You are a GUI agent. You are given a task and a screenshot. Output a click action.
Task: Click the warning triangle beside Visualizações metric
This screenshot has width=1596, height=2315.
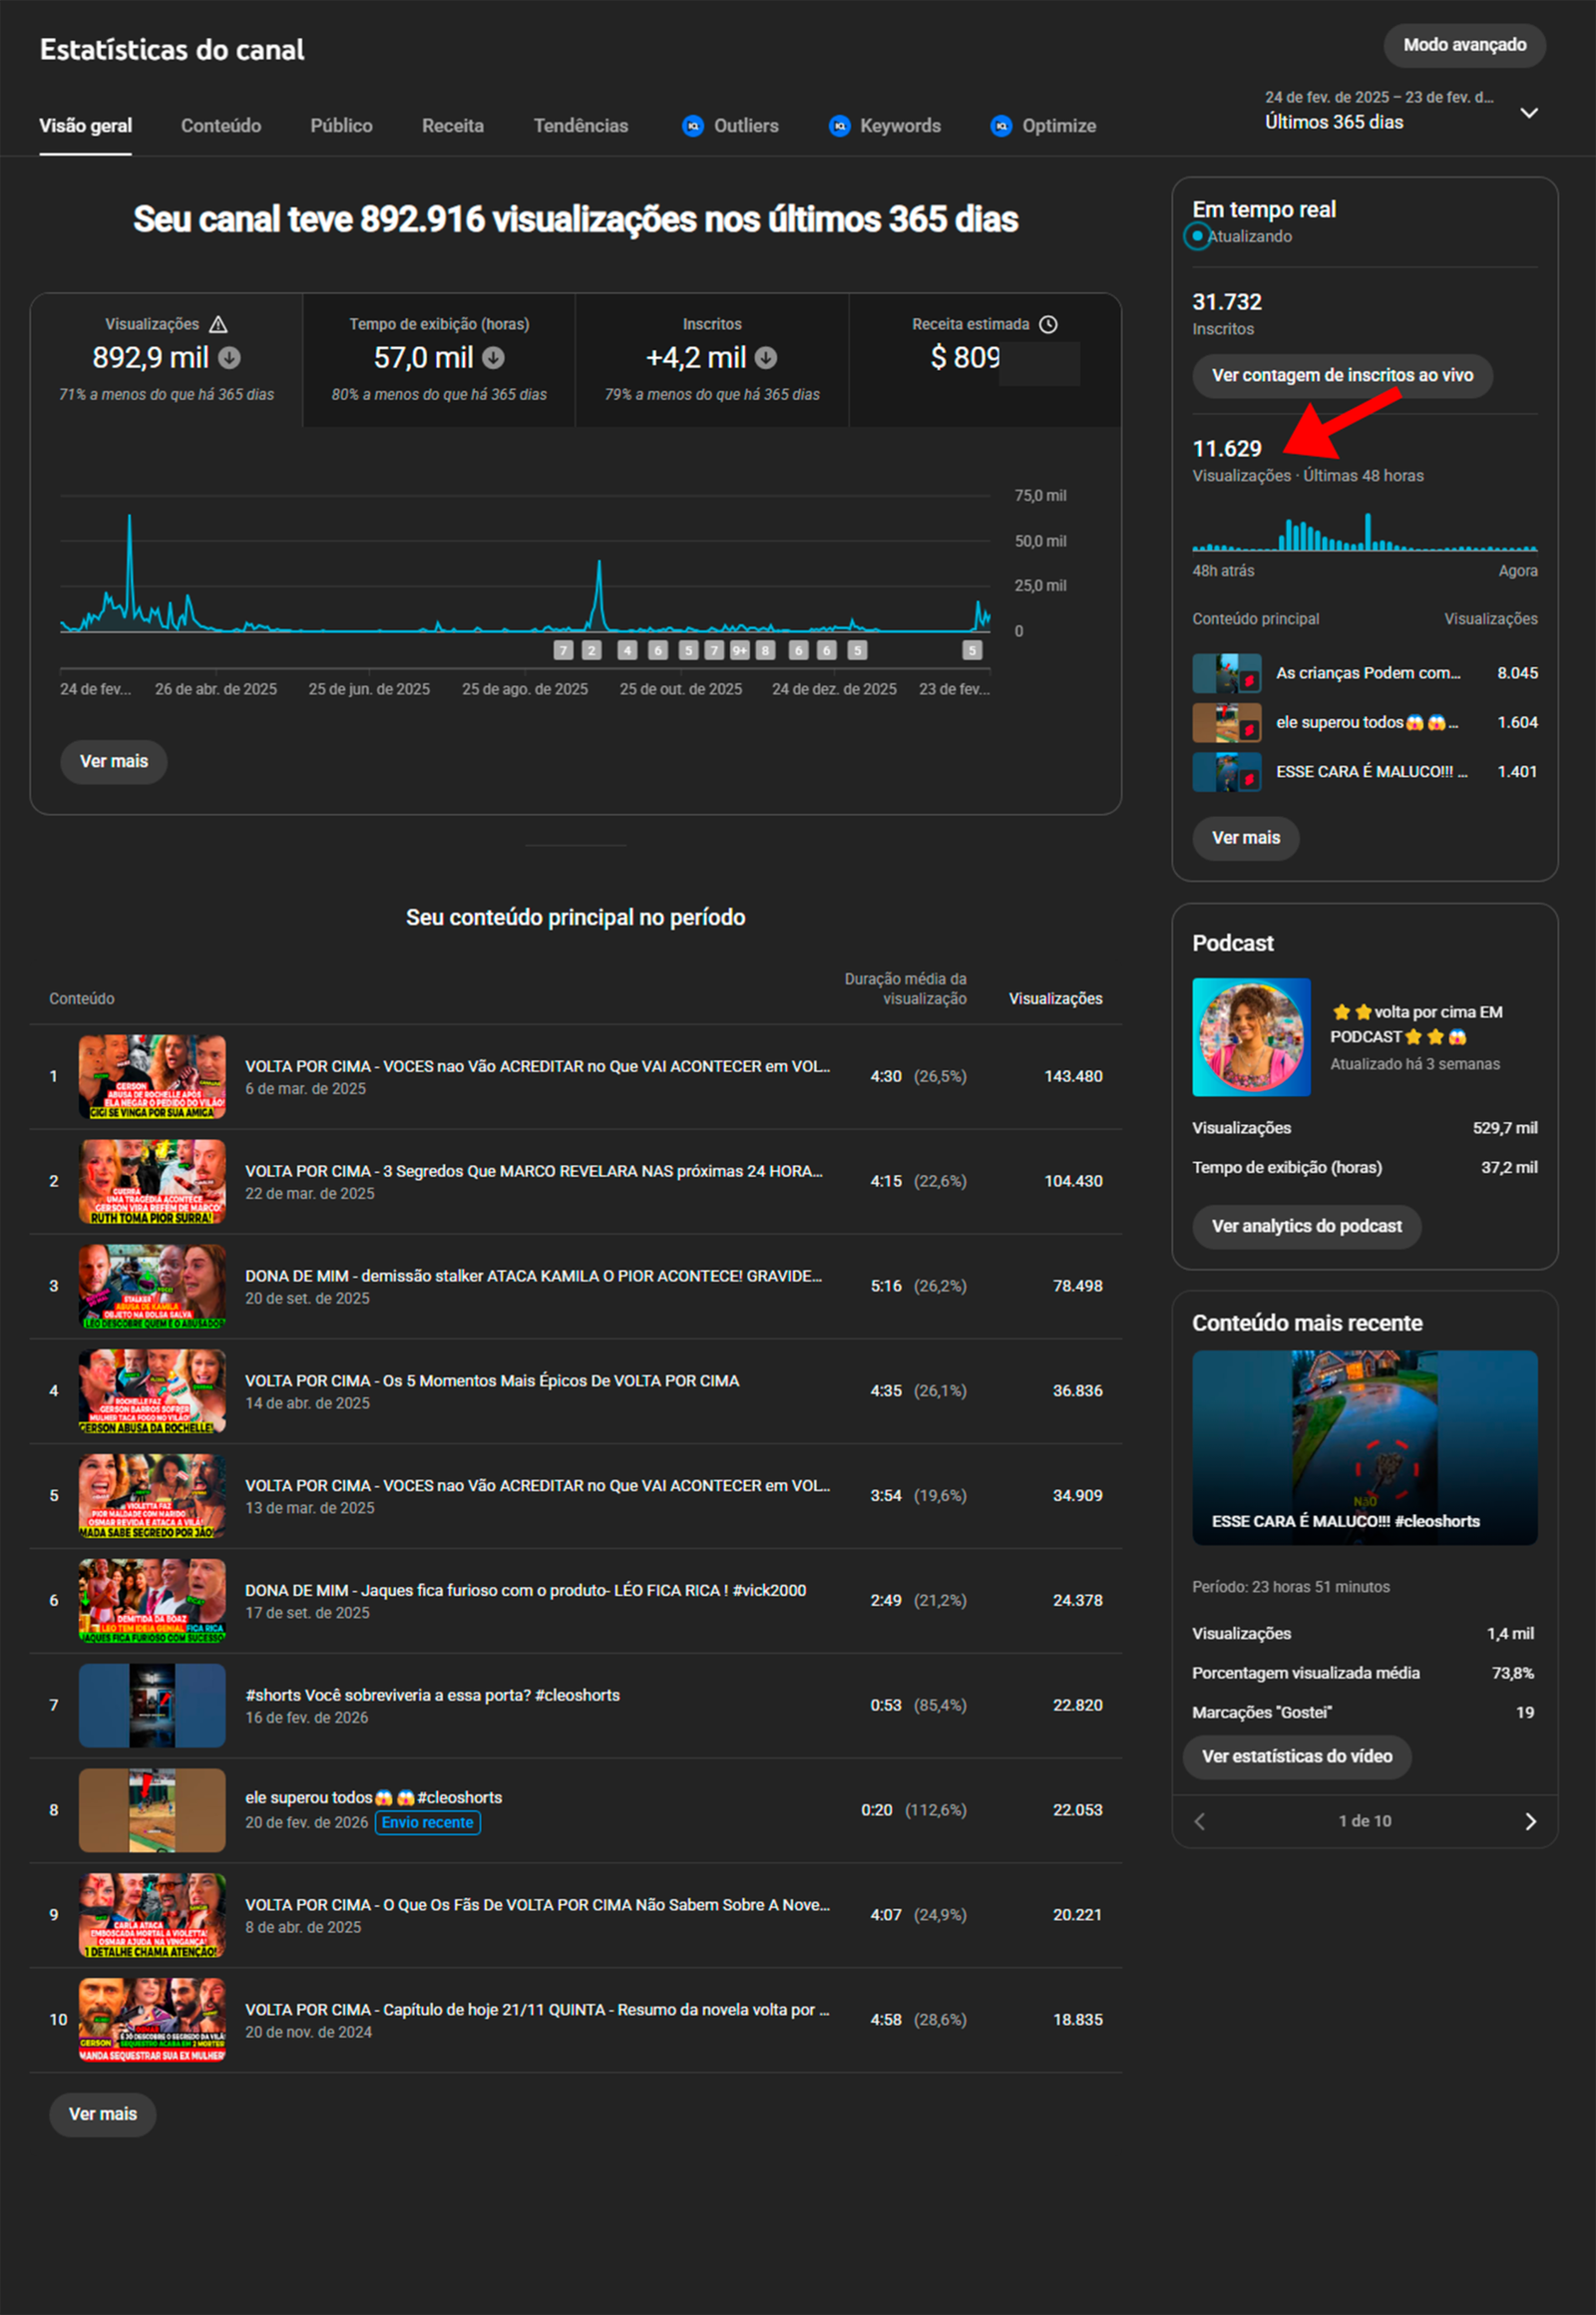pos(218,324)
